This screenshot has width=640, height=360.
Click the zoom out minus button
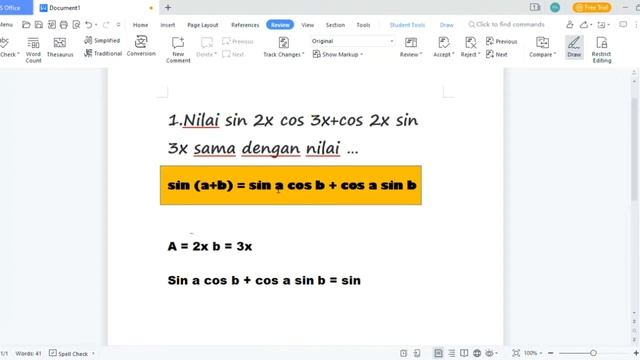click(x=551, y=353)
